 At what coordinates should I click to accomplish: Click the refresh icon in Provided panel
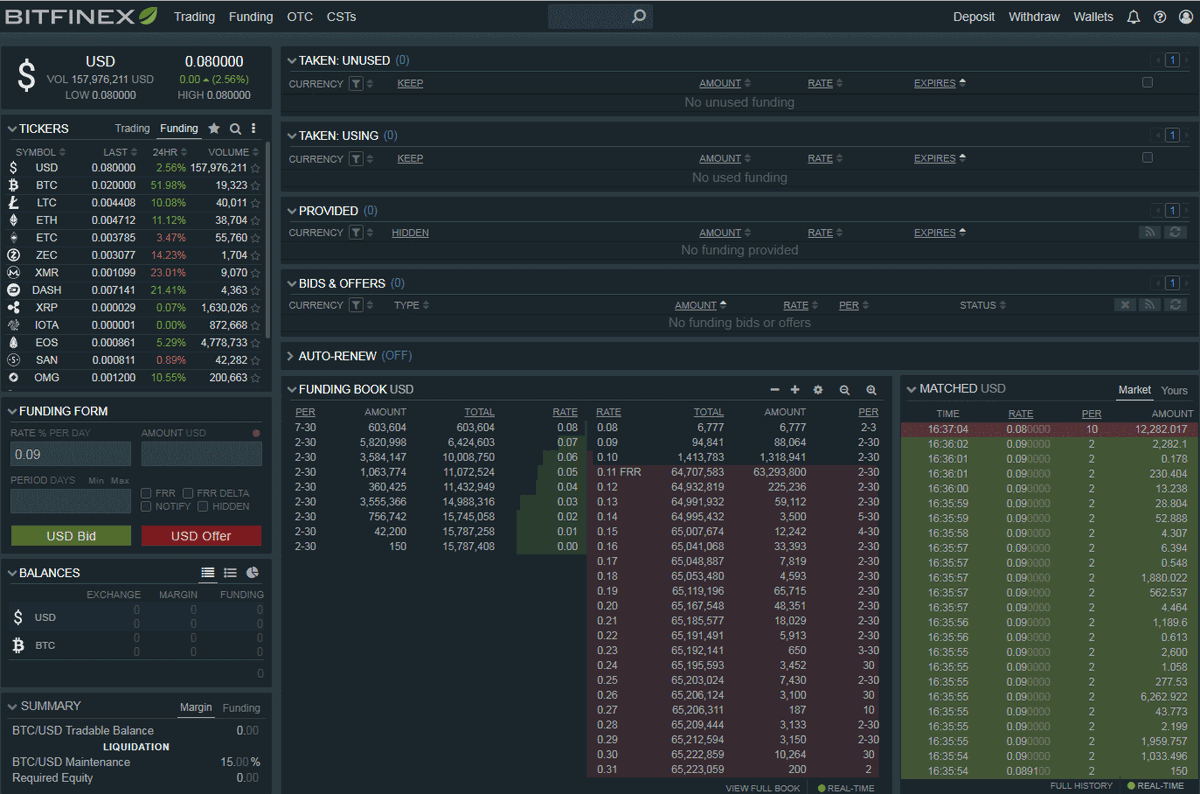click(1176, 232)
